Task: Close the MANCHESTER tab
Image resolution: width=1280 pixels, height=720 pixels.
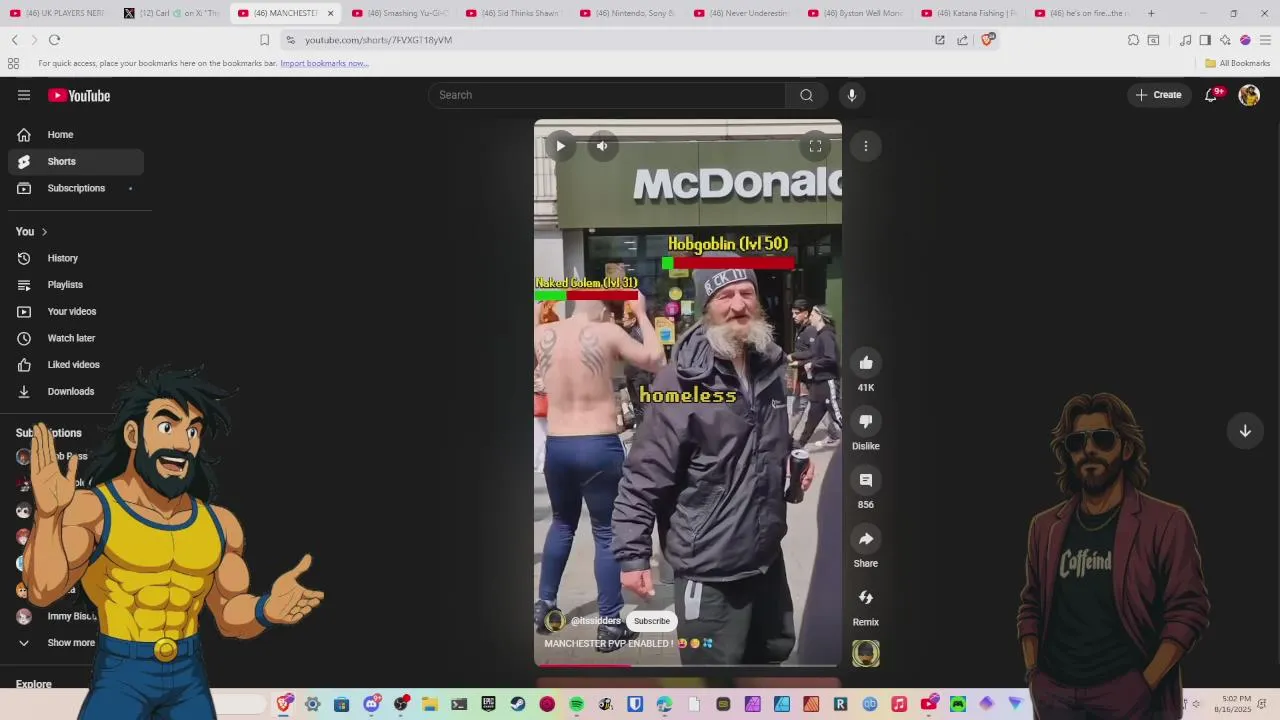Action: tap(330, 13)
